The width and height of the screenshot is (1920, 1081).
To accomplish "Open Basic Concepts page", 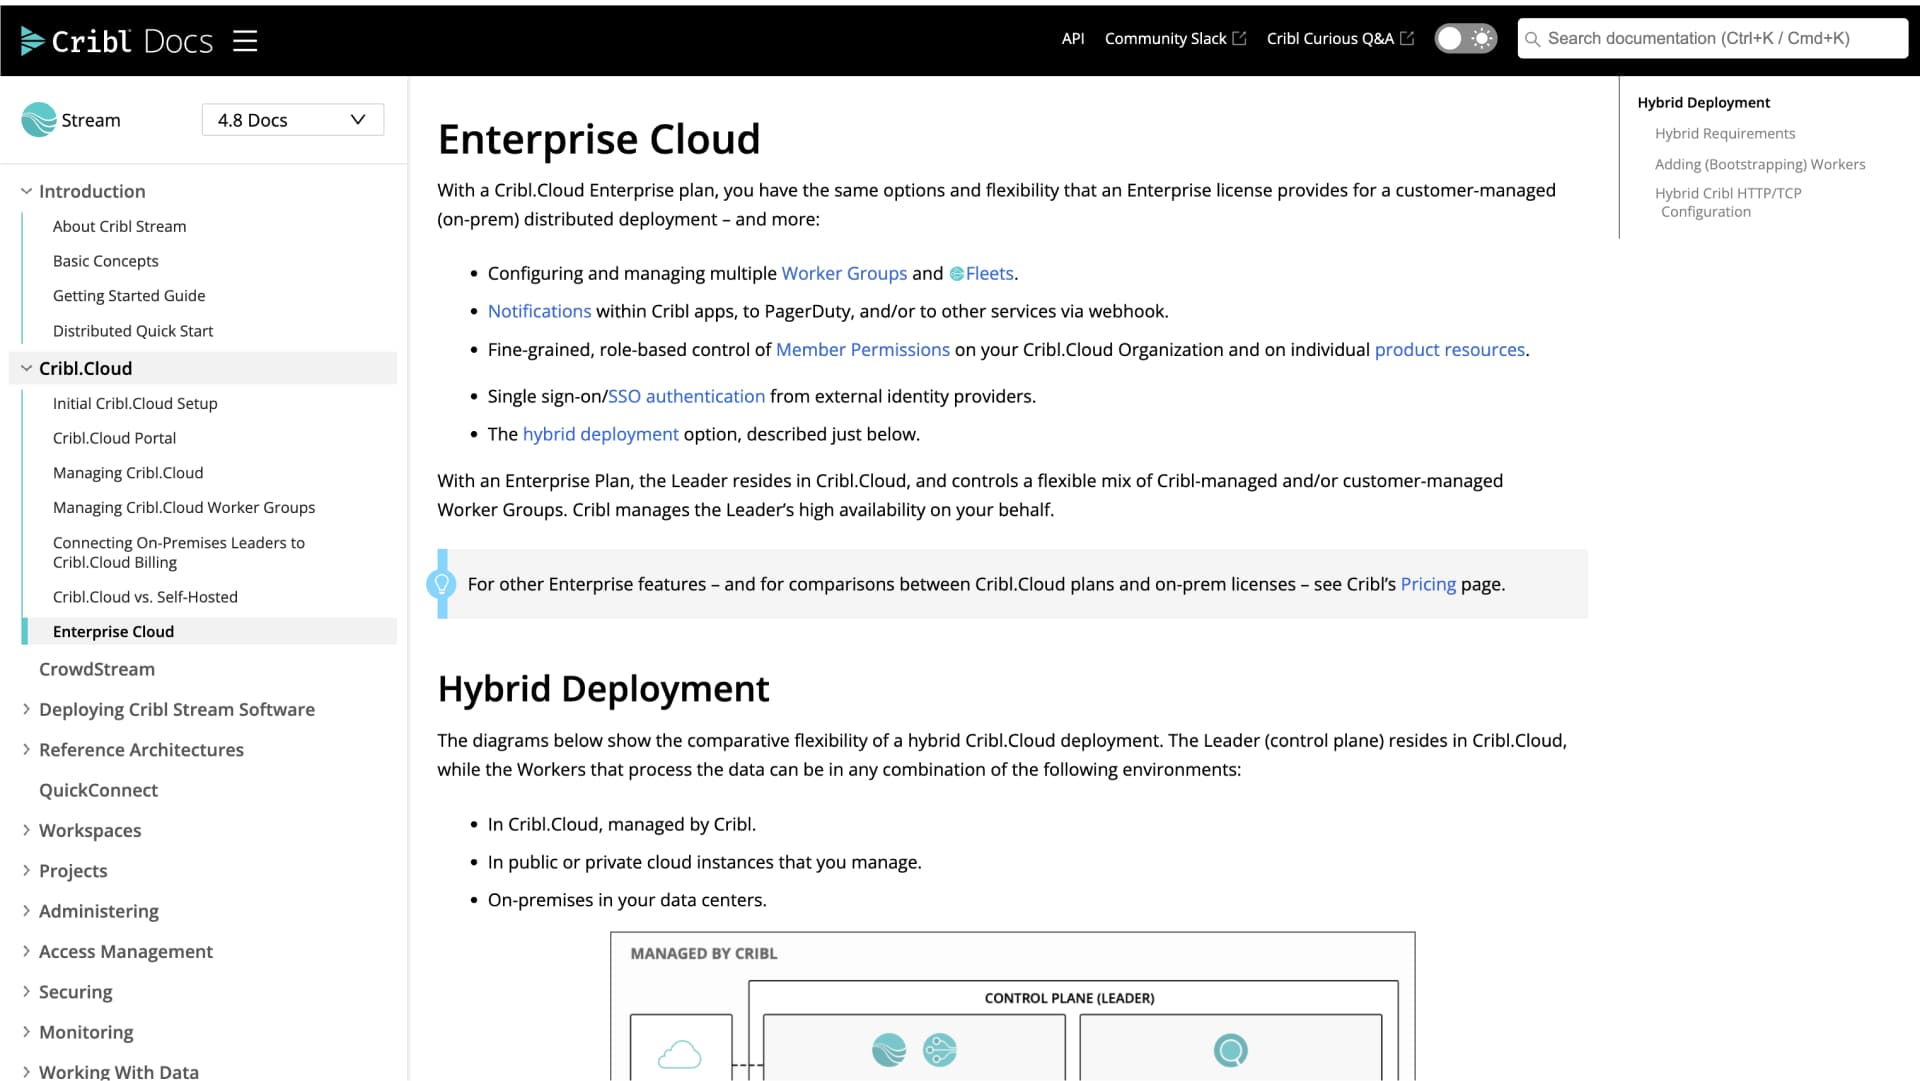I will click(x=105, y=261).
